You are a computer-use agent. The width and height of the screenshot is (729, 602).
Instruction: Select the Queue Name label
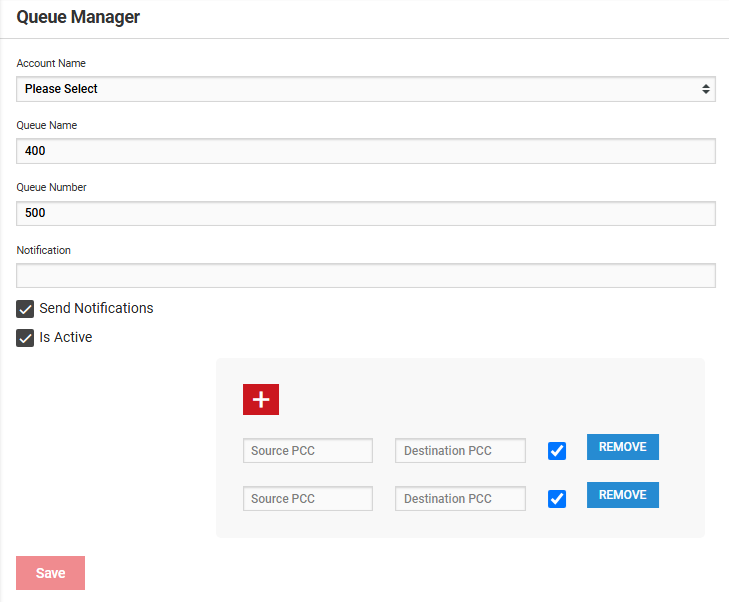click(46, 126)
